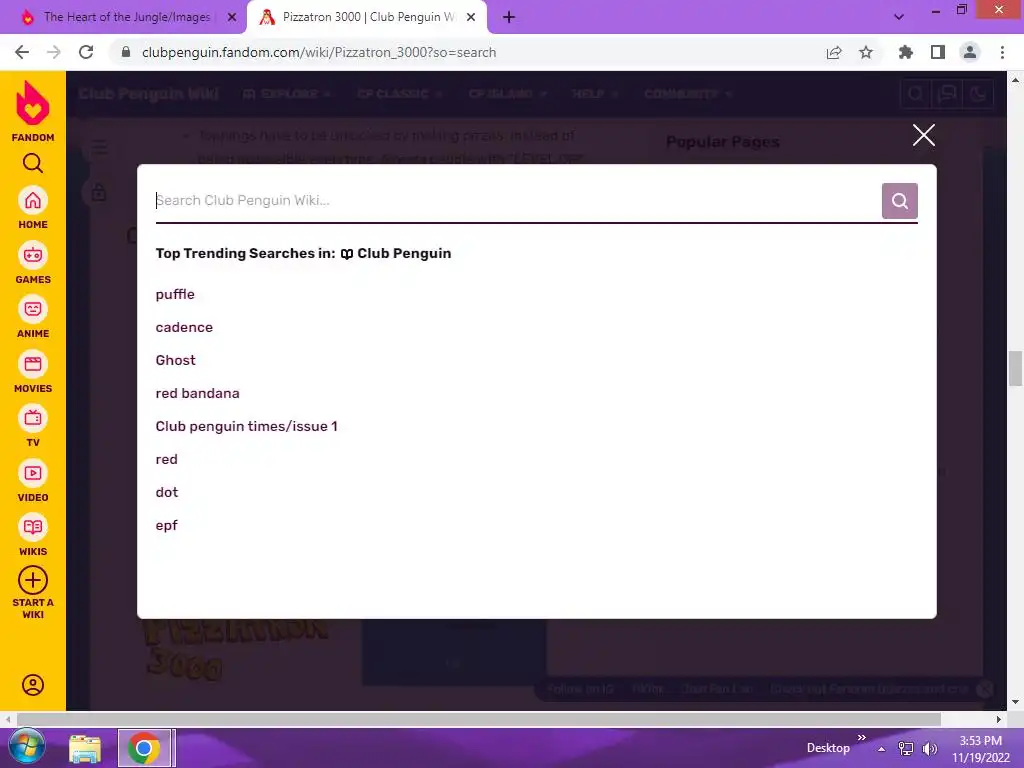The width and height of the screenshot is (1024, 768).
Task: Select trending search 'red bandana'
Action: click(197, 393)
